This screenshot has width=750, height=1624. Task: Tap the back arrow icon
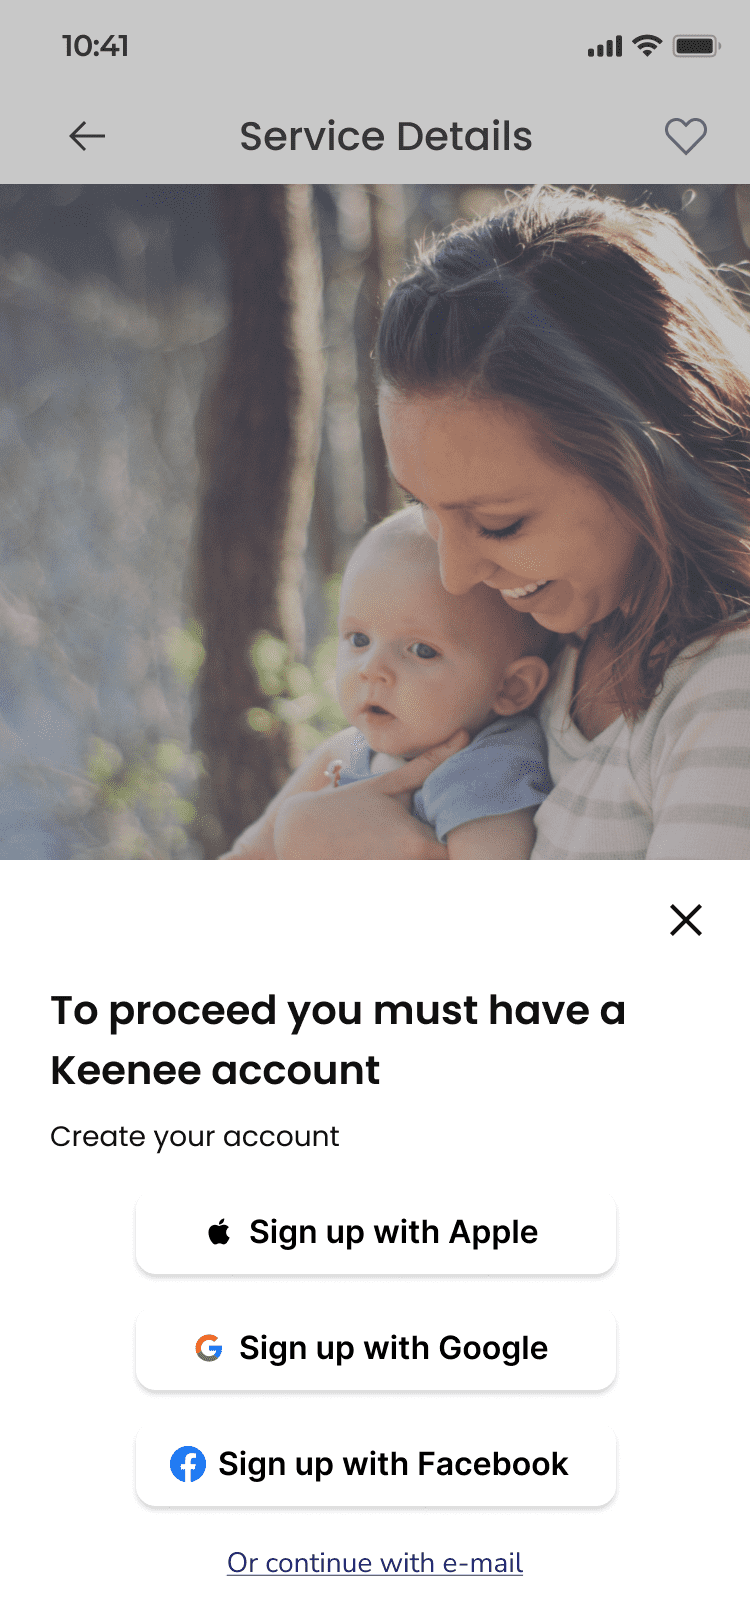tap(87, 136)
